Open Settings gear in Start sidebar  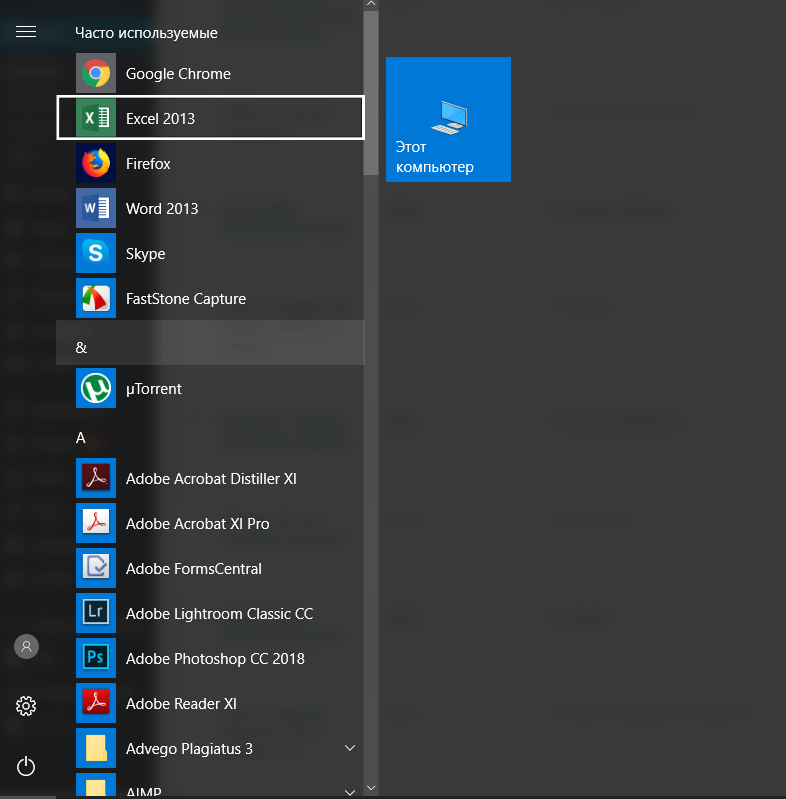(x=26, y=707)
